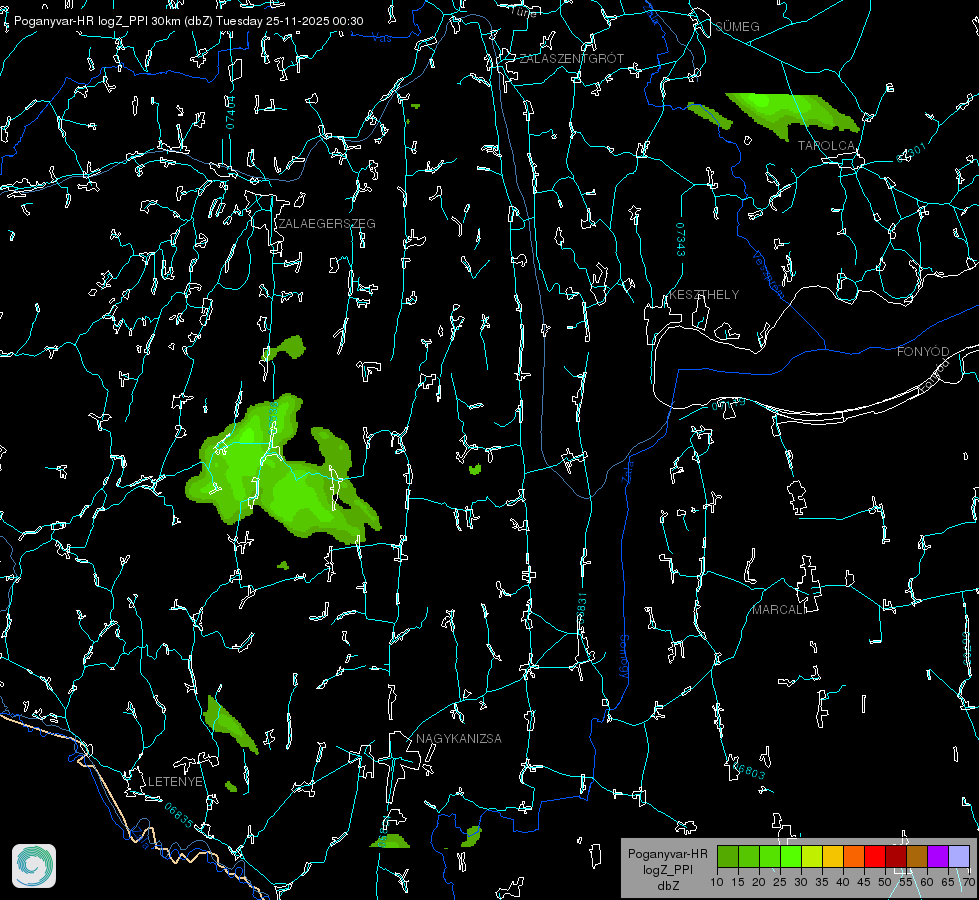Click the road number label 07343
The width and height of the screenshot is (979, 900).
(681, 239)
